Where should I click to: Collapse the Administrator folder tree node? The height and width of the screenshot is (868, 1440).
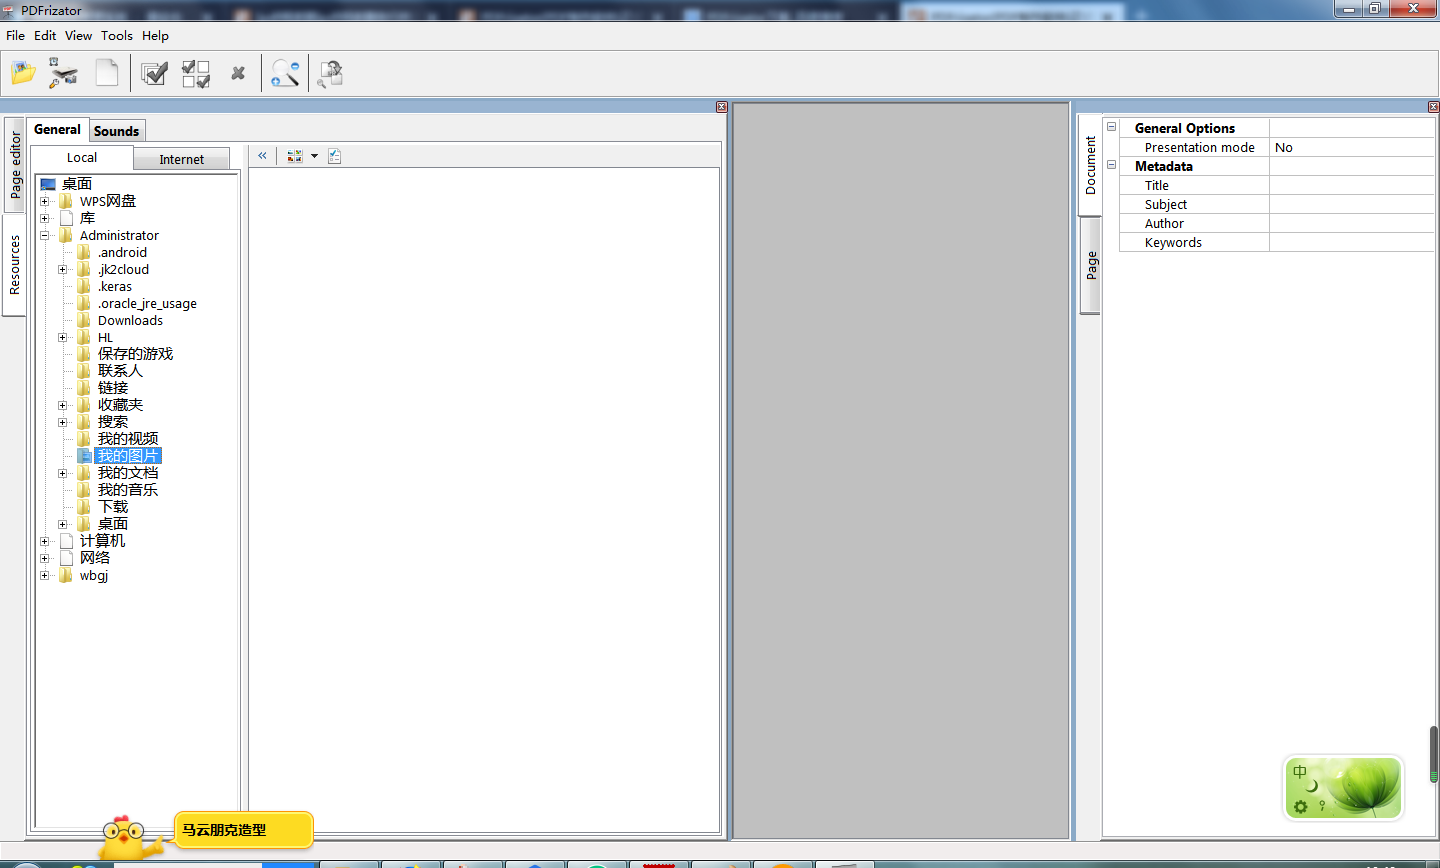45,236
